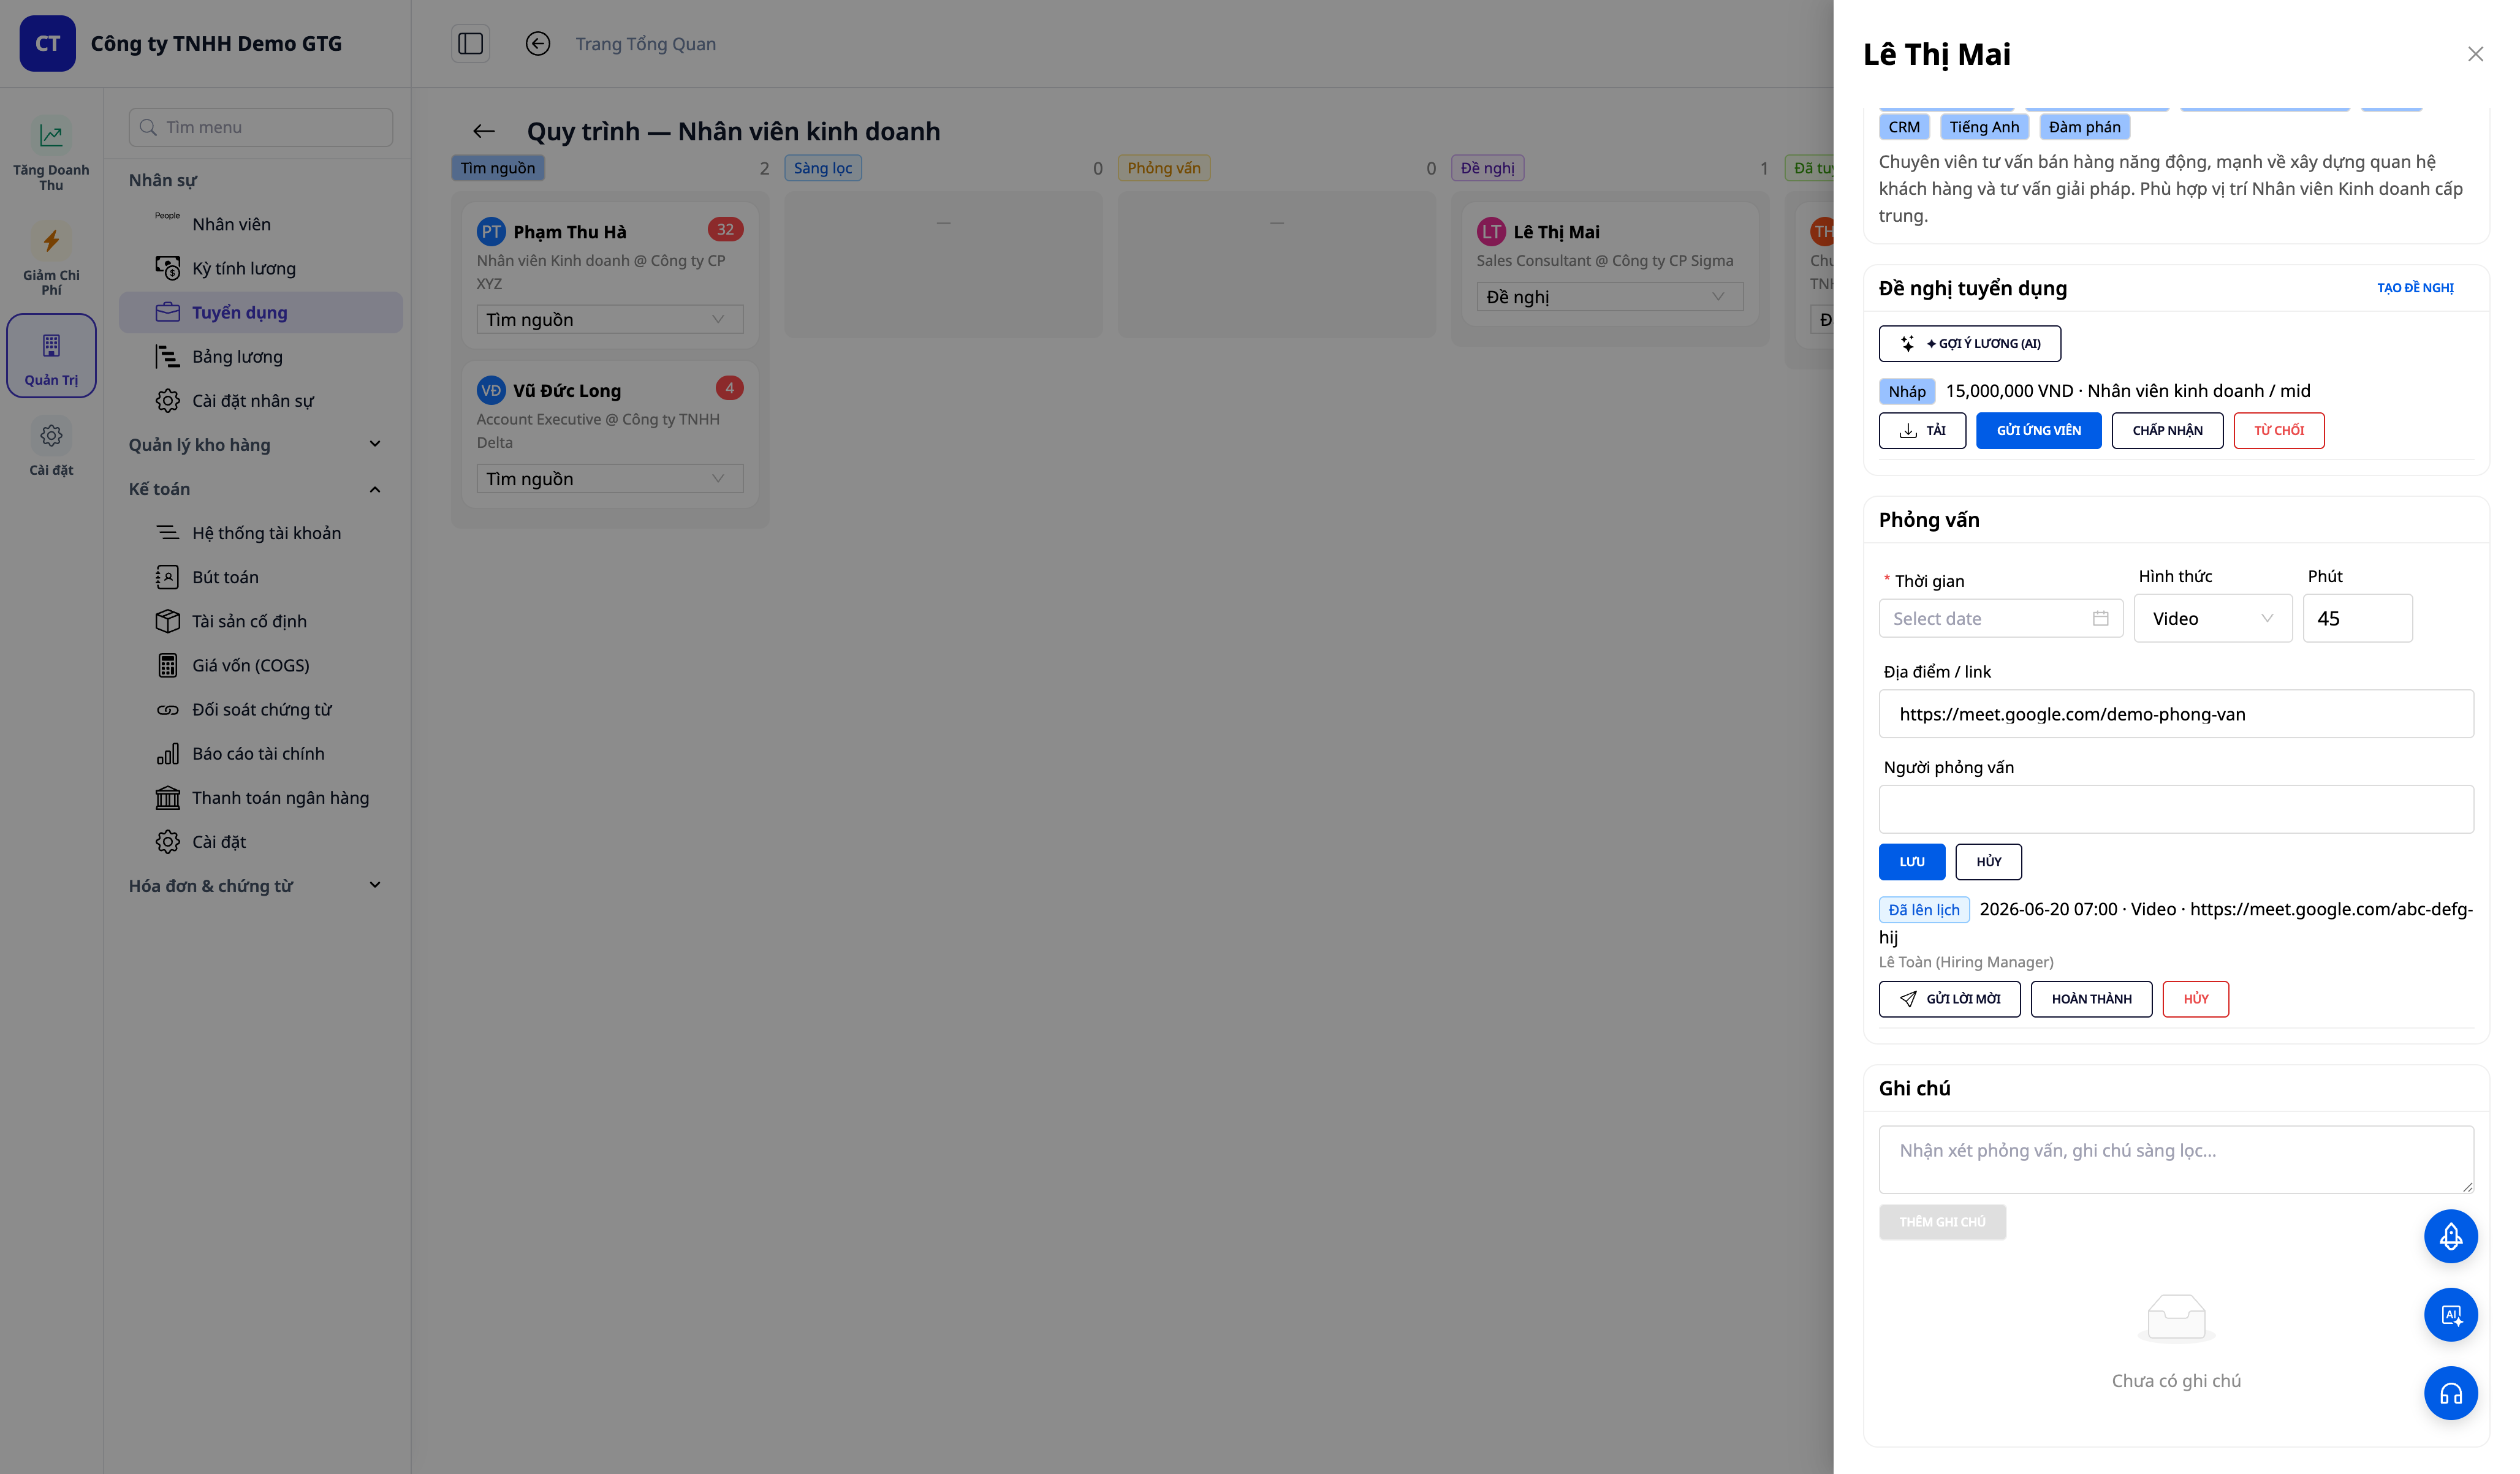The height and width of the screenshot is (1474, 2520).
Task: Click GỬI LỜI MỜI button
Action: click(x=1949, y=998)
